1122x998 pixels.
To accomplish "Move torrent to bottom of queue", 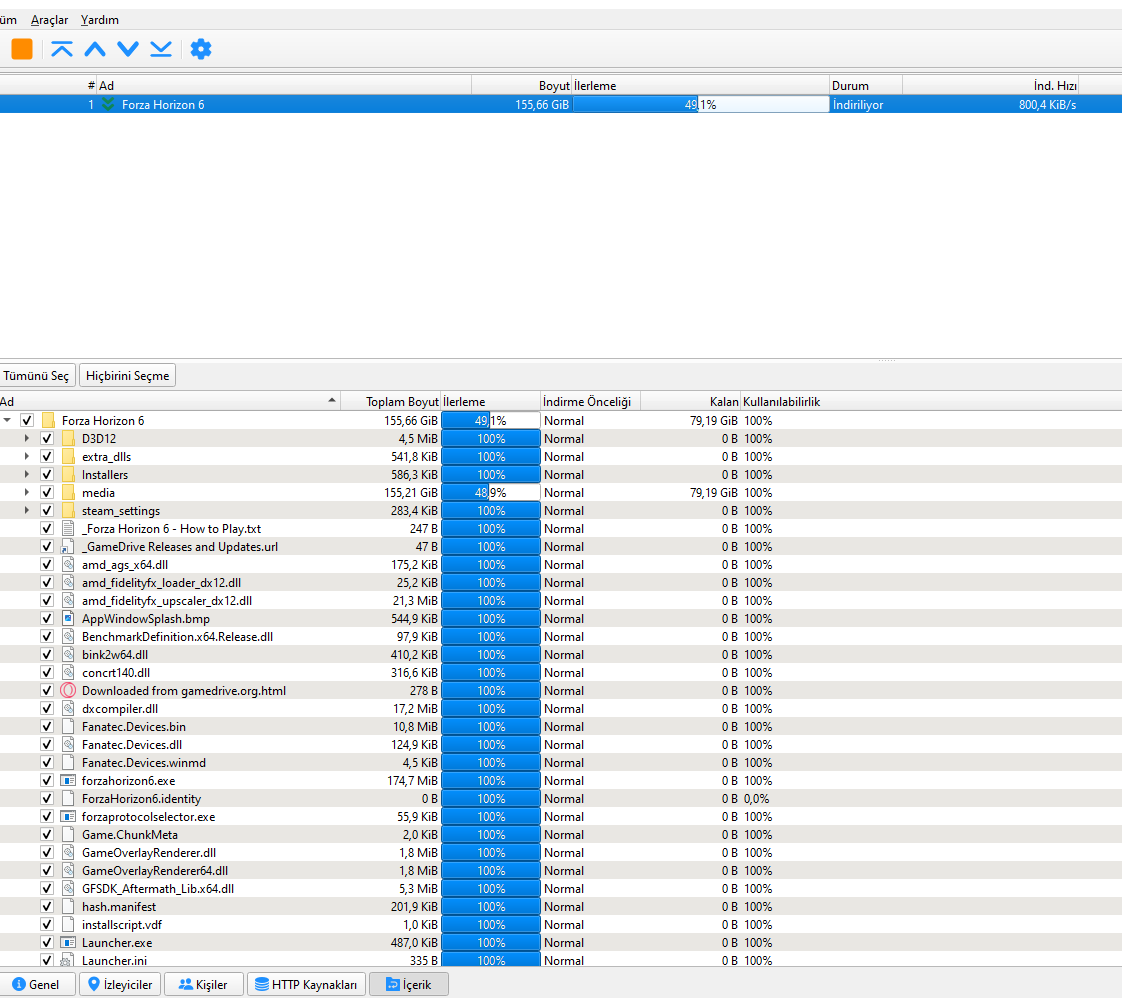I will tap(161, 49).
